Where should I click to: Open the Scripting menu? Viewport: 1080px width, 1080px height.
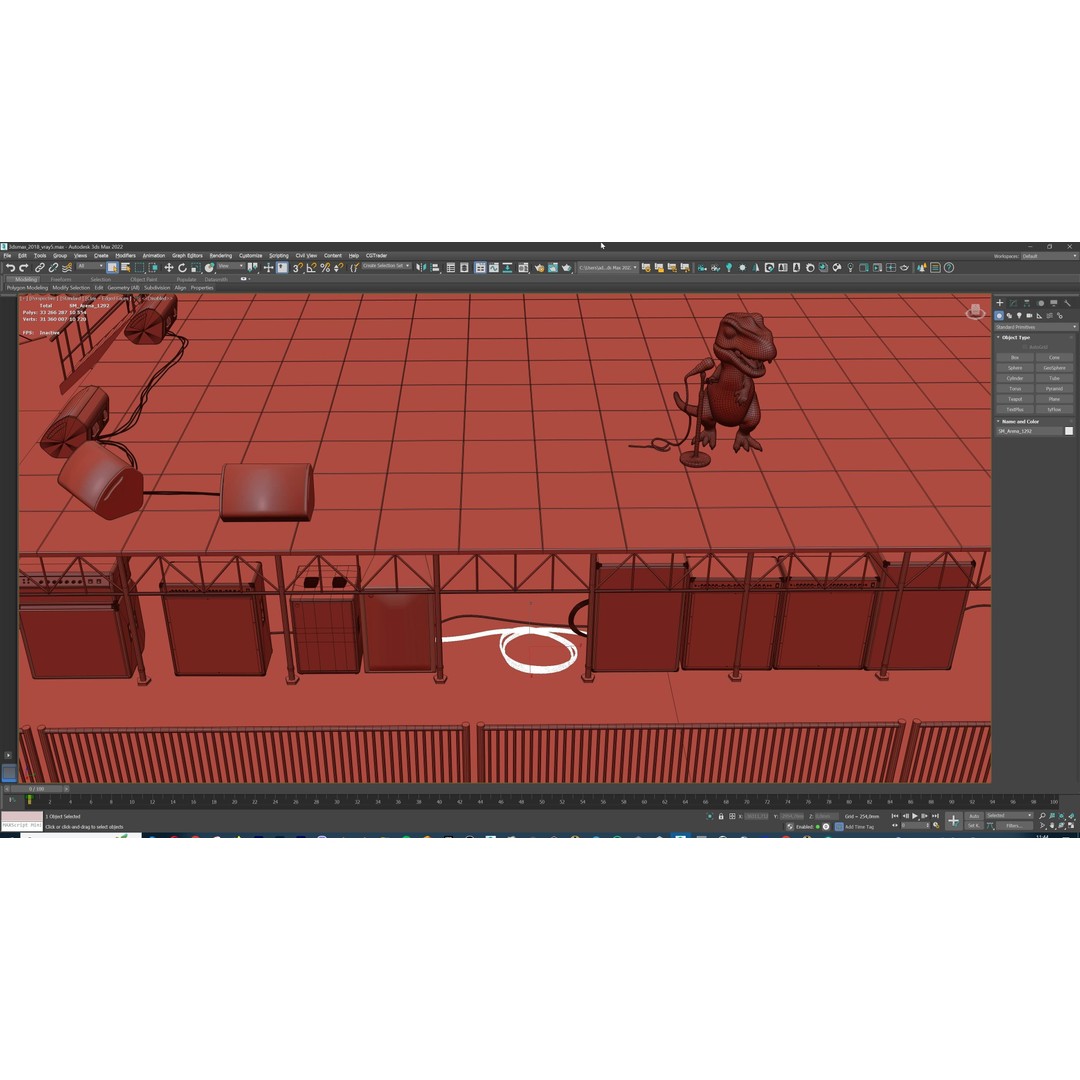tap(279, 256)
